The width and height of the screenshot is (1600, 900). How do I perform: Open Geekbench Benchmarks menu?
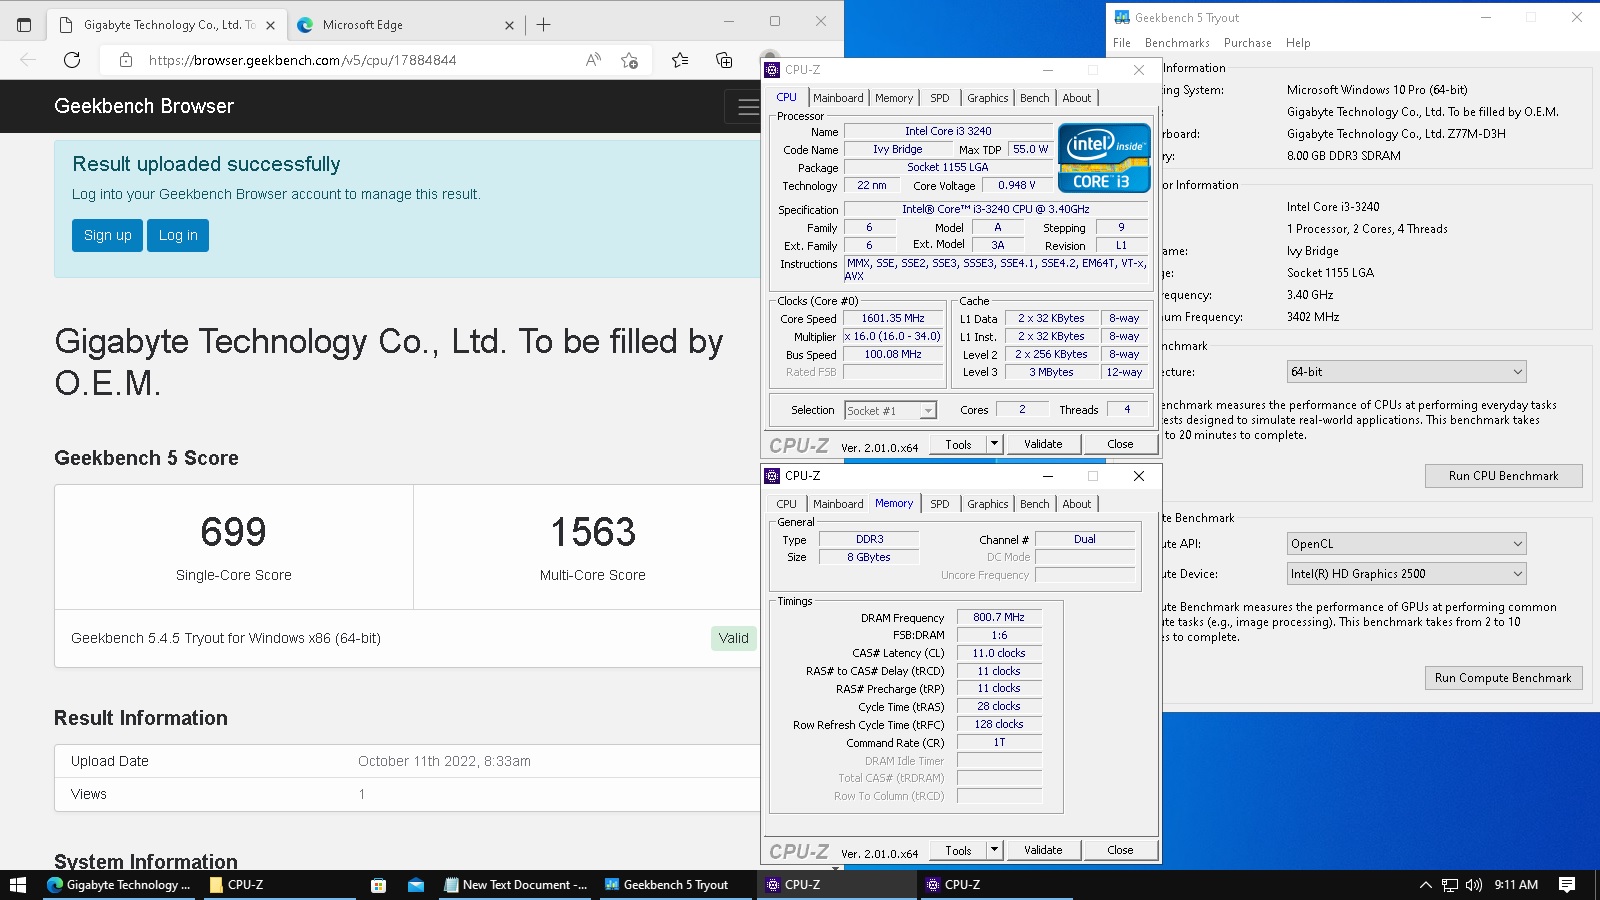pyautogui.click(x=1177, y=43)
